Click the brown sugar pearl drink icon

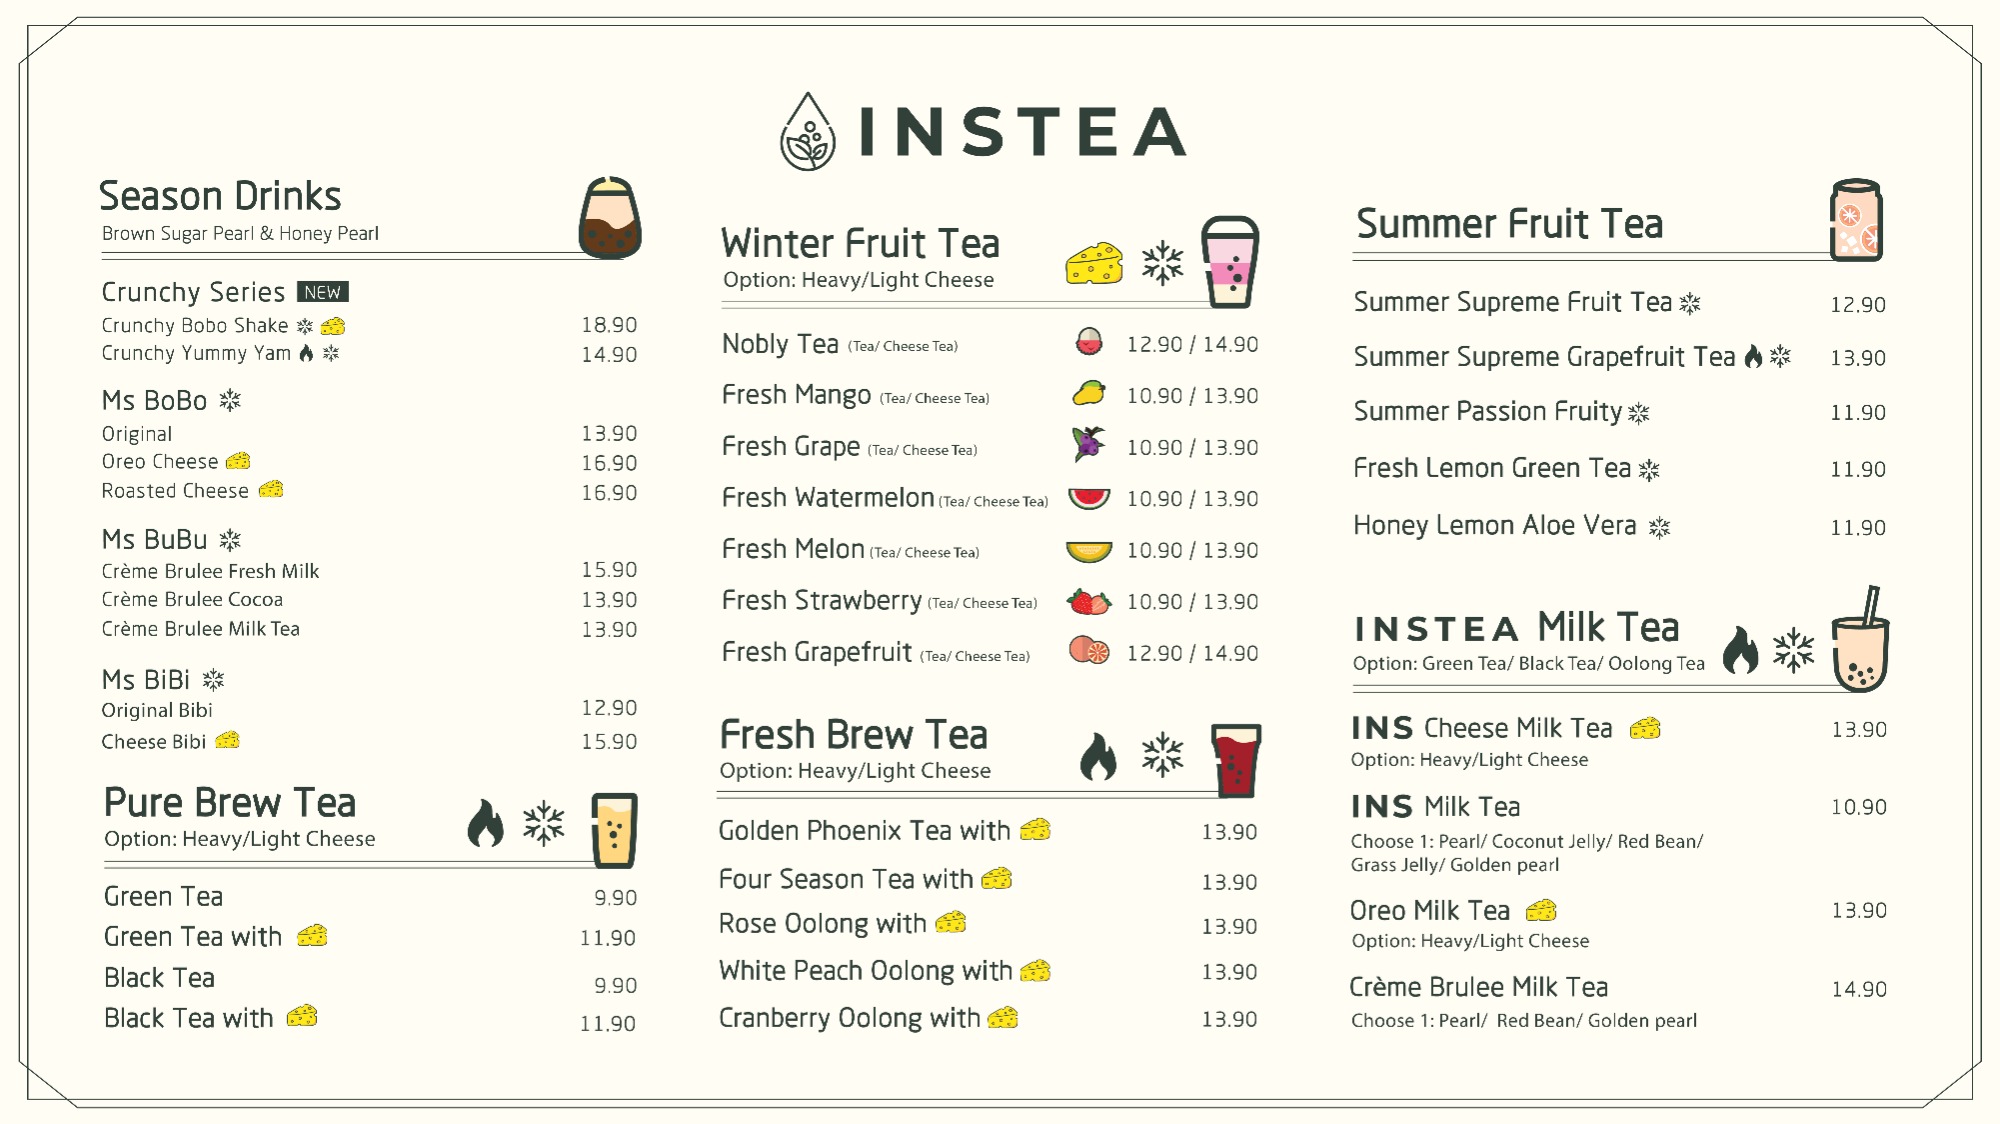point(610,218)
